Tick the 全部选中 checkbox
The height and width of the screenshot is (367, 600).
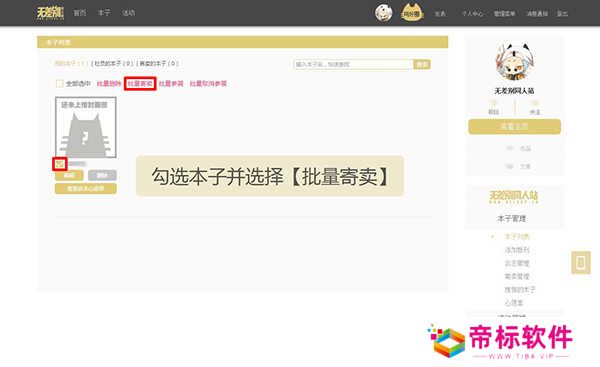click(59, 83)
